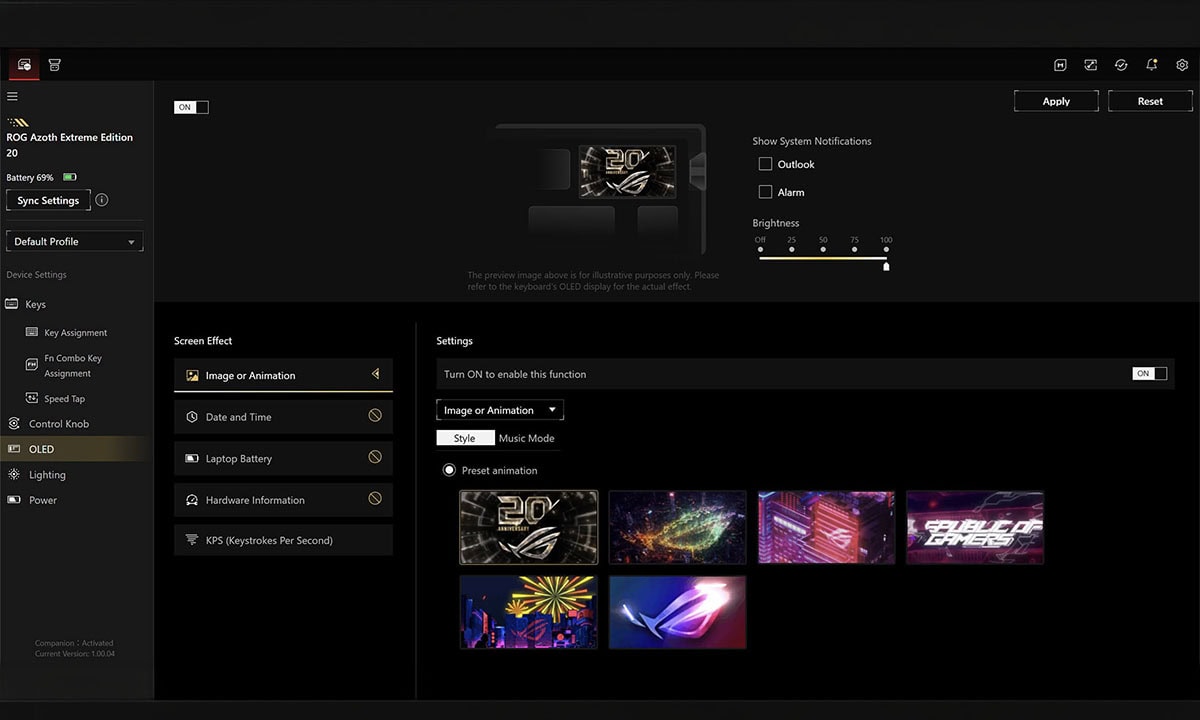Open Lighting settings in sidebar
This screenshot has height=720, width=1200.
tap(47, 474)
